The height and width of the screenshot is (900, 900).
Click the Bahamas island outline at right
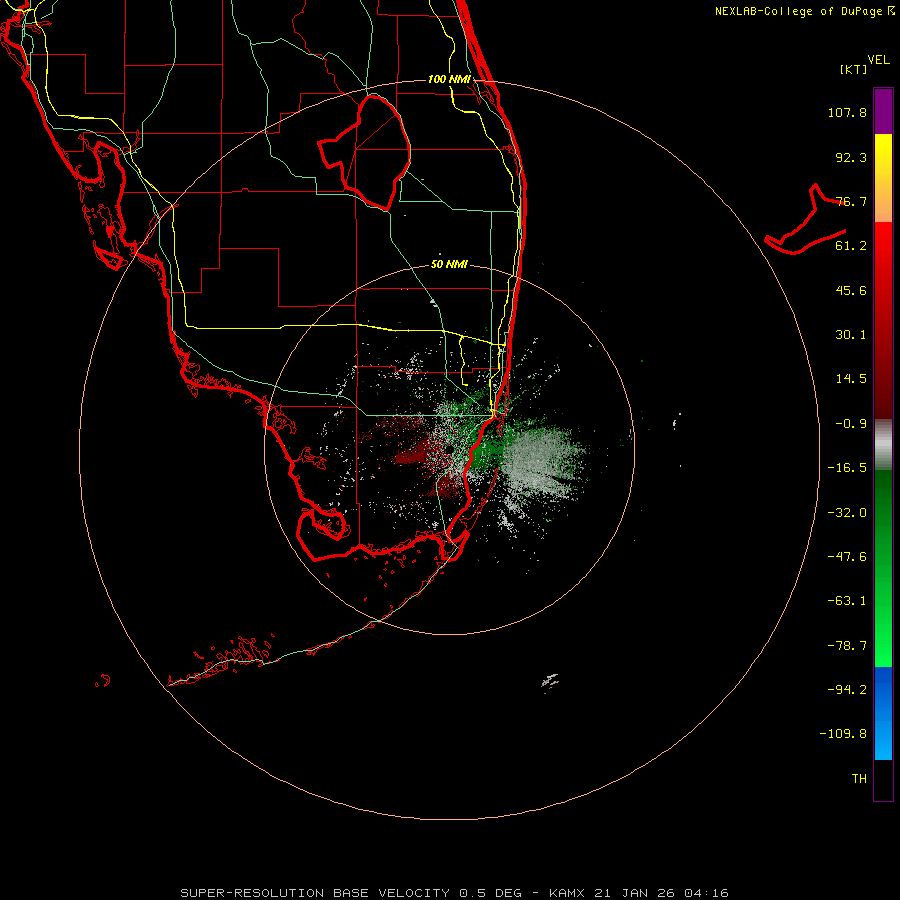point(806,219)
